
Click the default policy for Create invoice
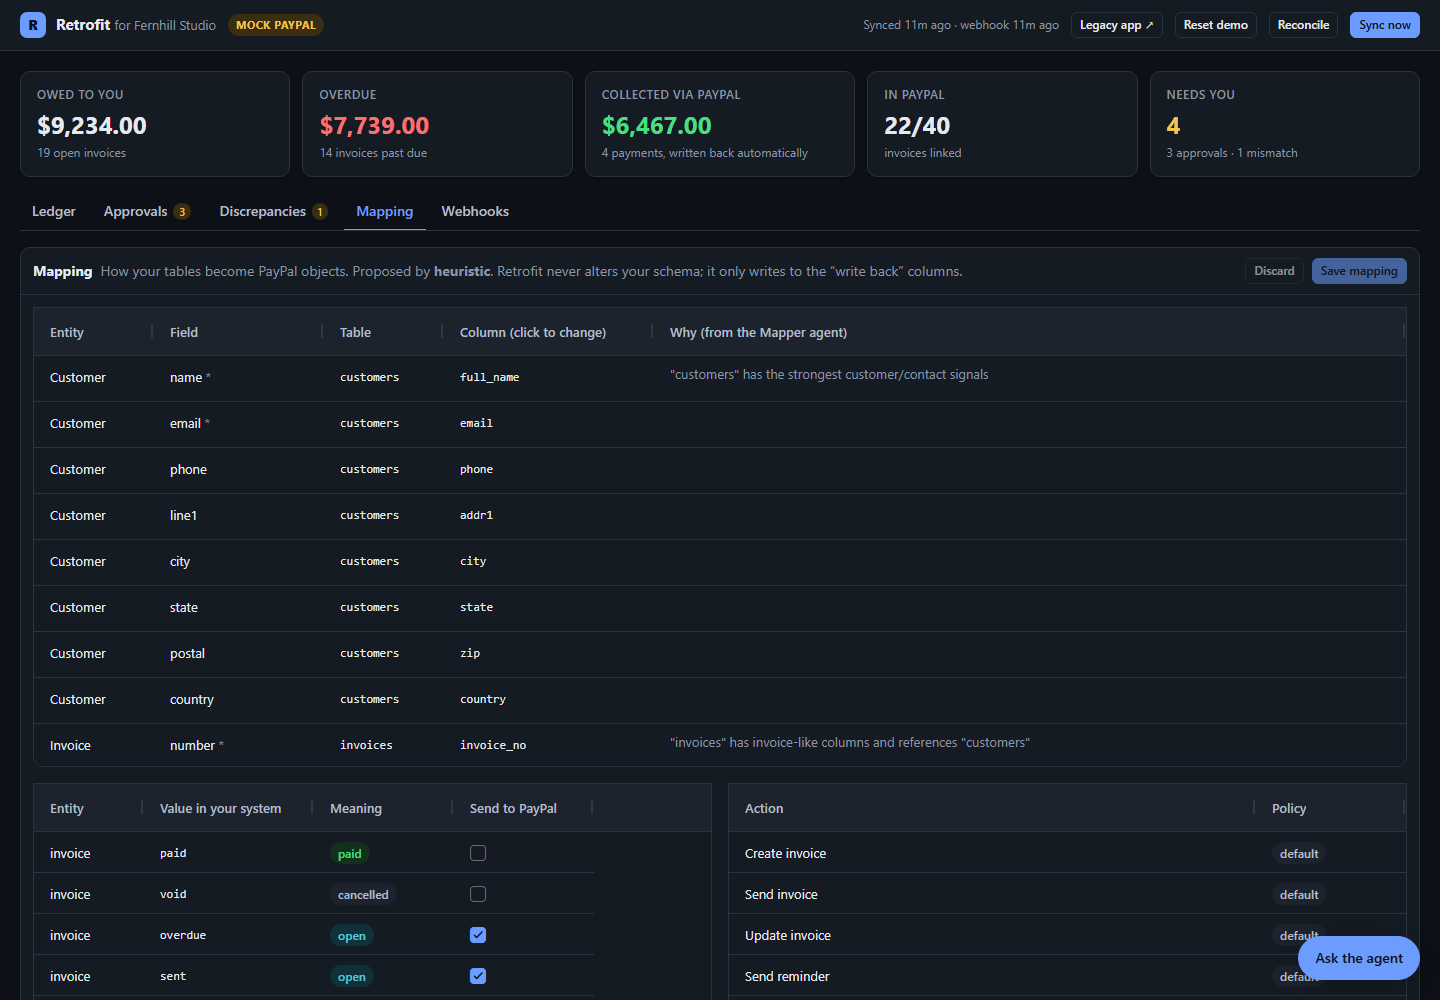1299,854
